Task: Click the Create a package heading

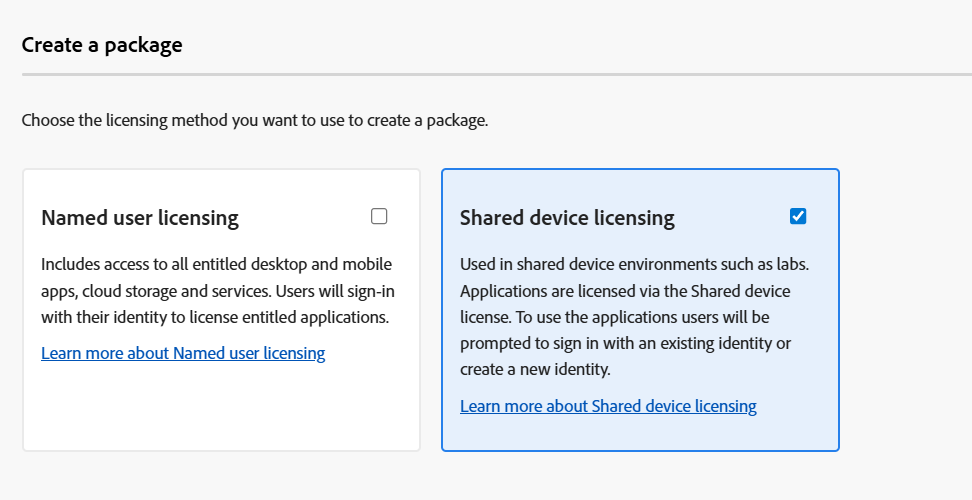Action: pyautogui.click(x=102, y=45)
